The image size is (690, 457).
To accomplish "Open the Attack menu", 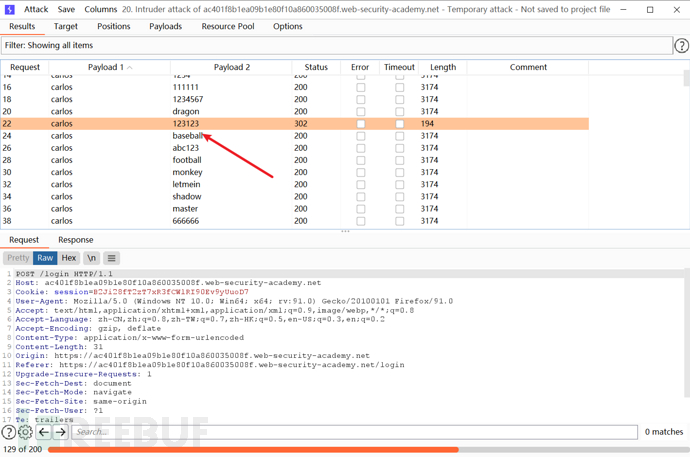I will click(36, 9).
